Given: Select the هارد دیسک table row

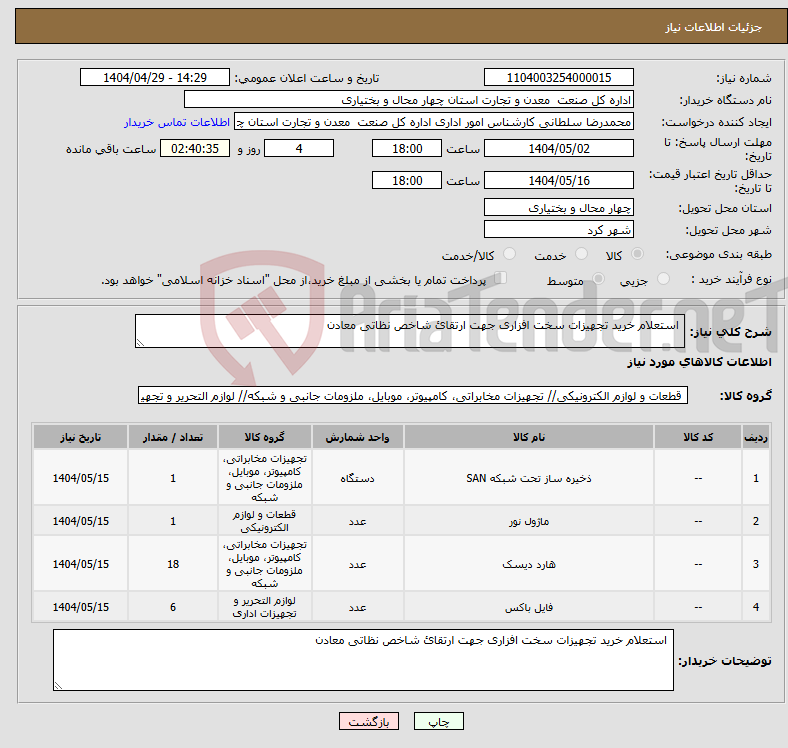Looking at the screenshot, I should click(x=528, y=564).
